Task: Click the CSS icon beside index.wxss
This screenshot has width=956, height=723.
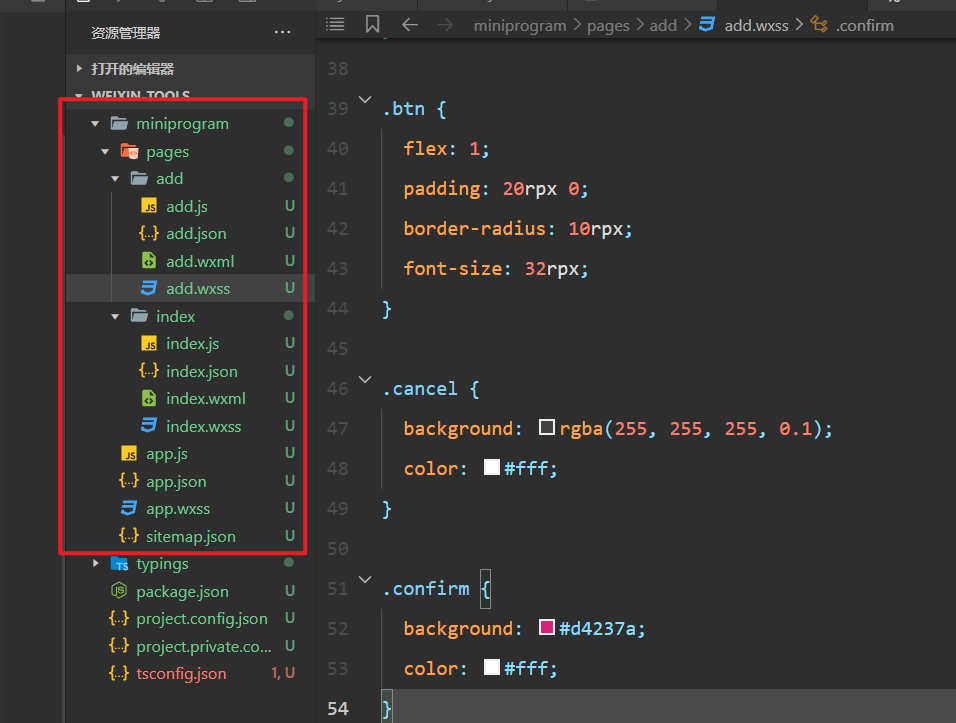Action: (149, 426)
